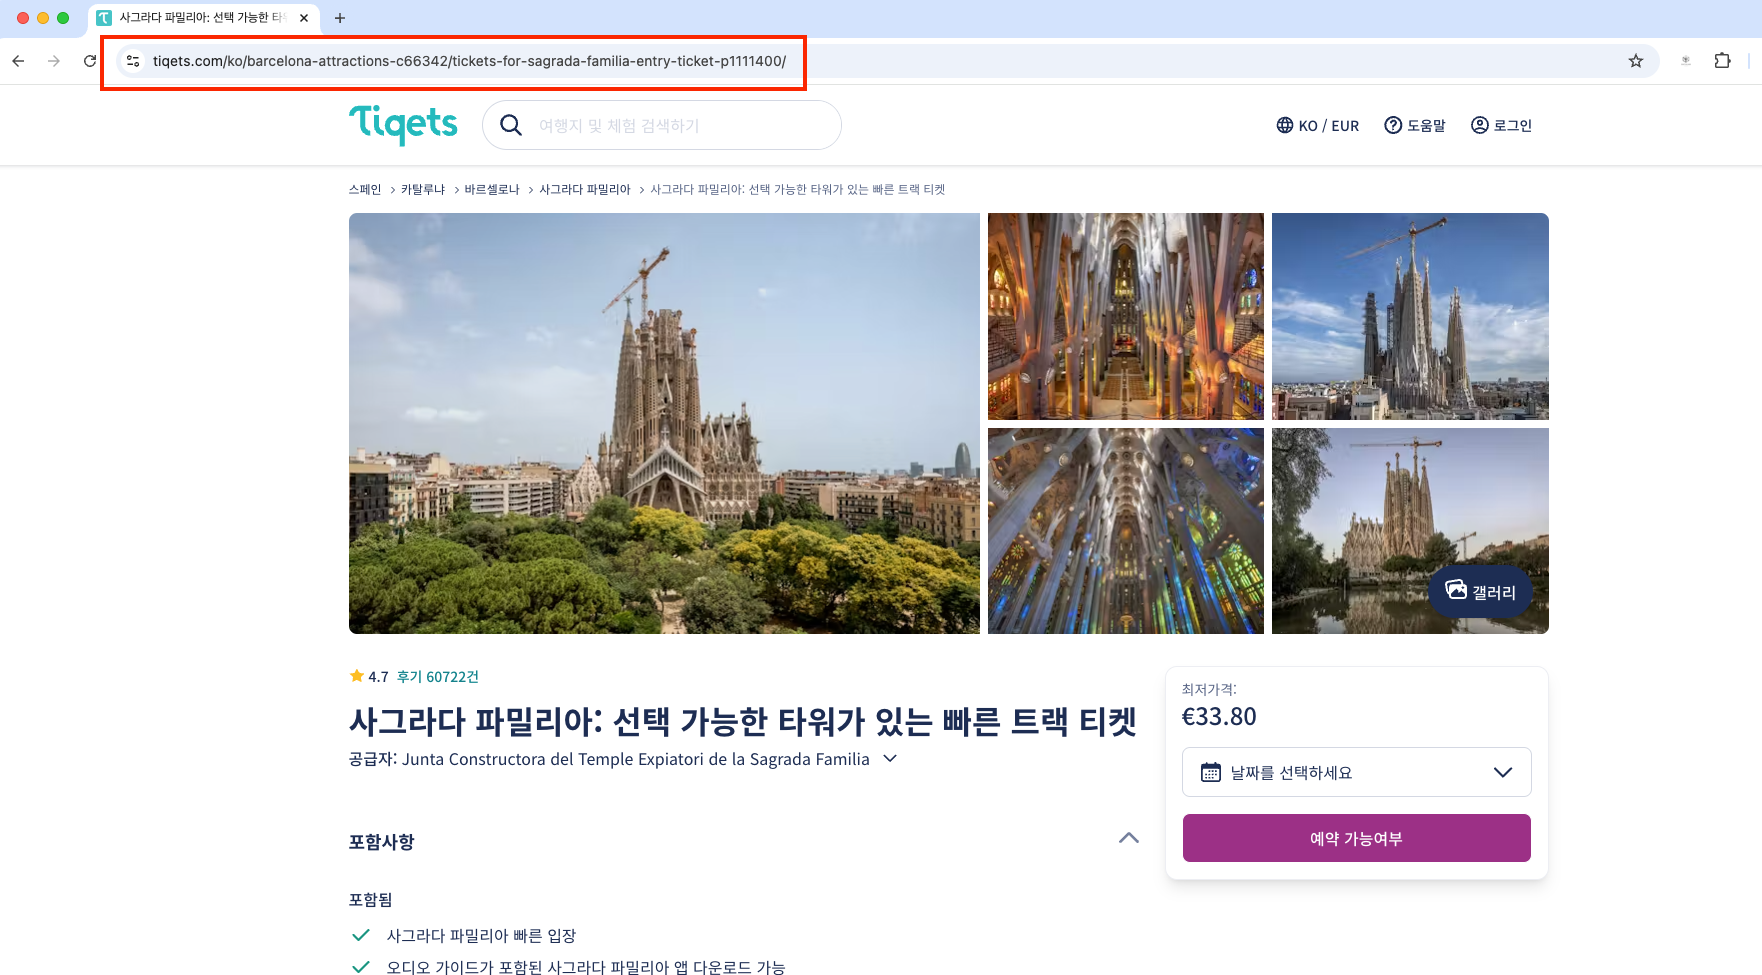Select the 바르셀로나 breadcrumb link
Screen dimensions: 1762x975
[x=492, y=189]
